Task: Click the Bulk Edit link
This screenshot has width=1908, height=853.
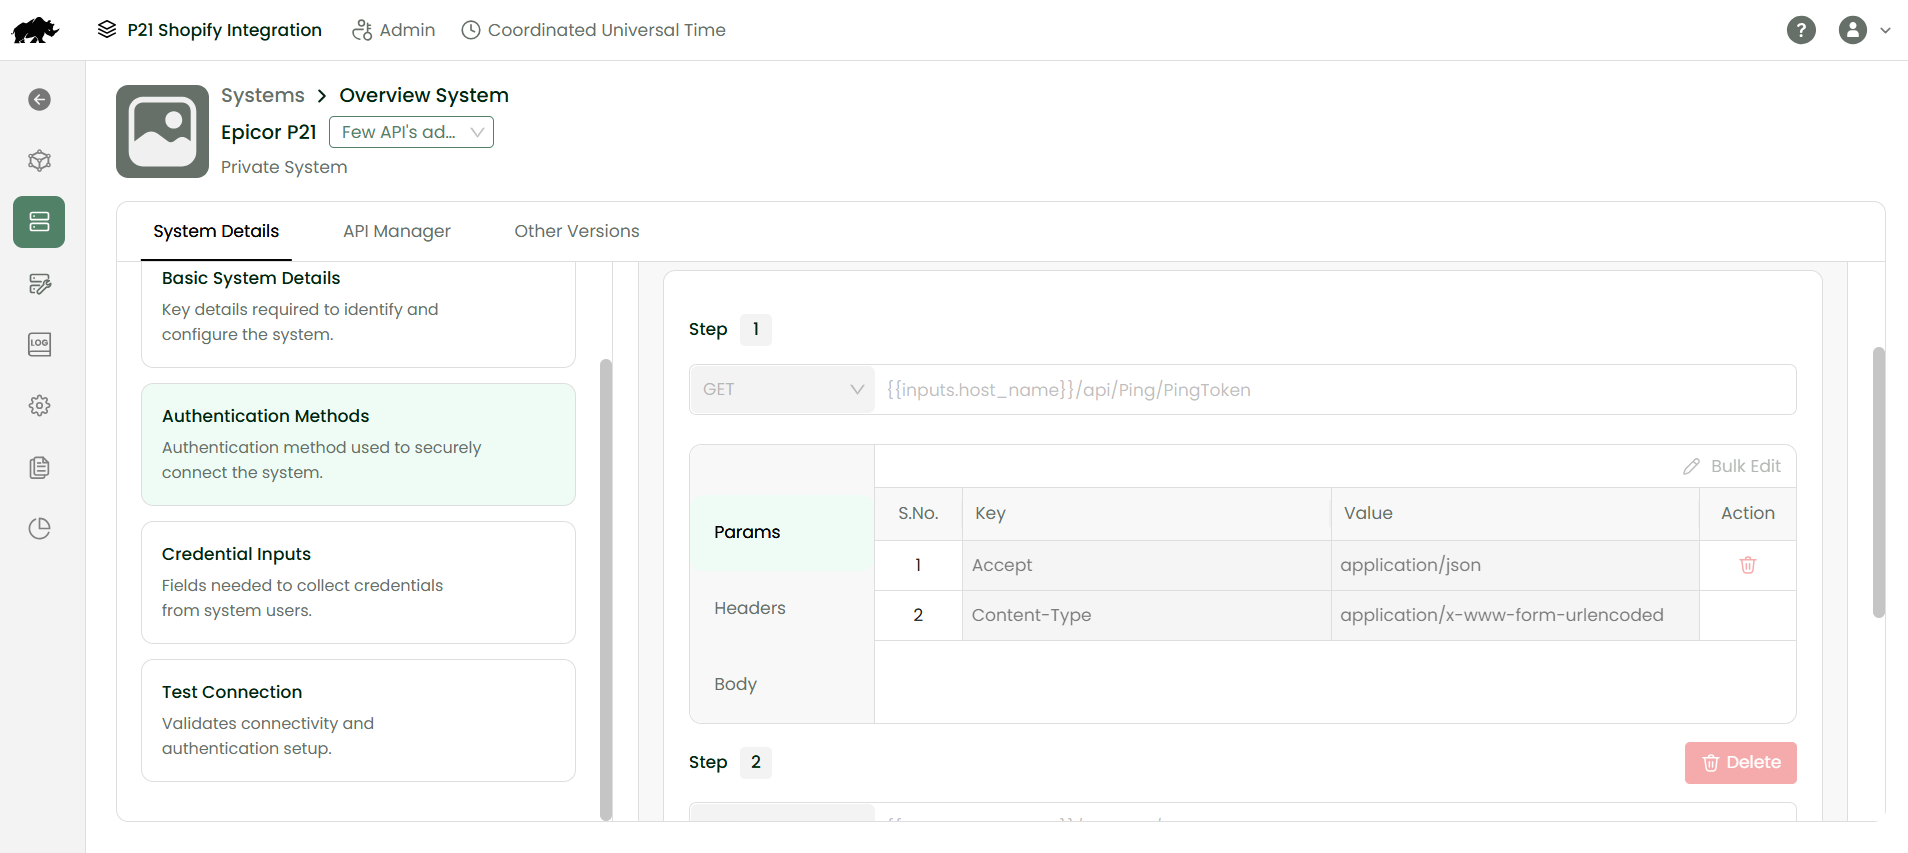Action: [1745, 466]
